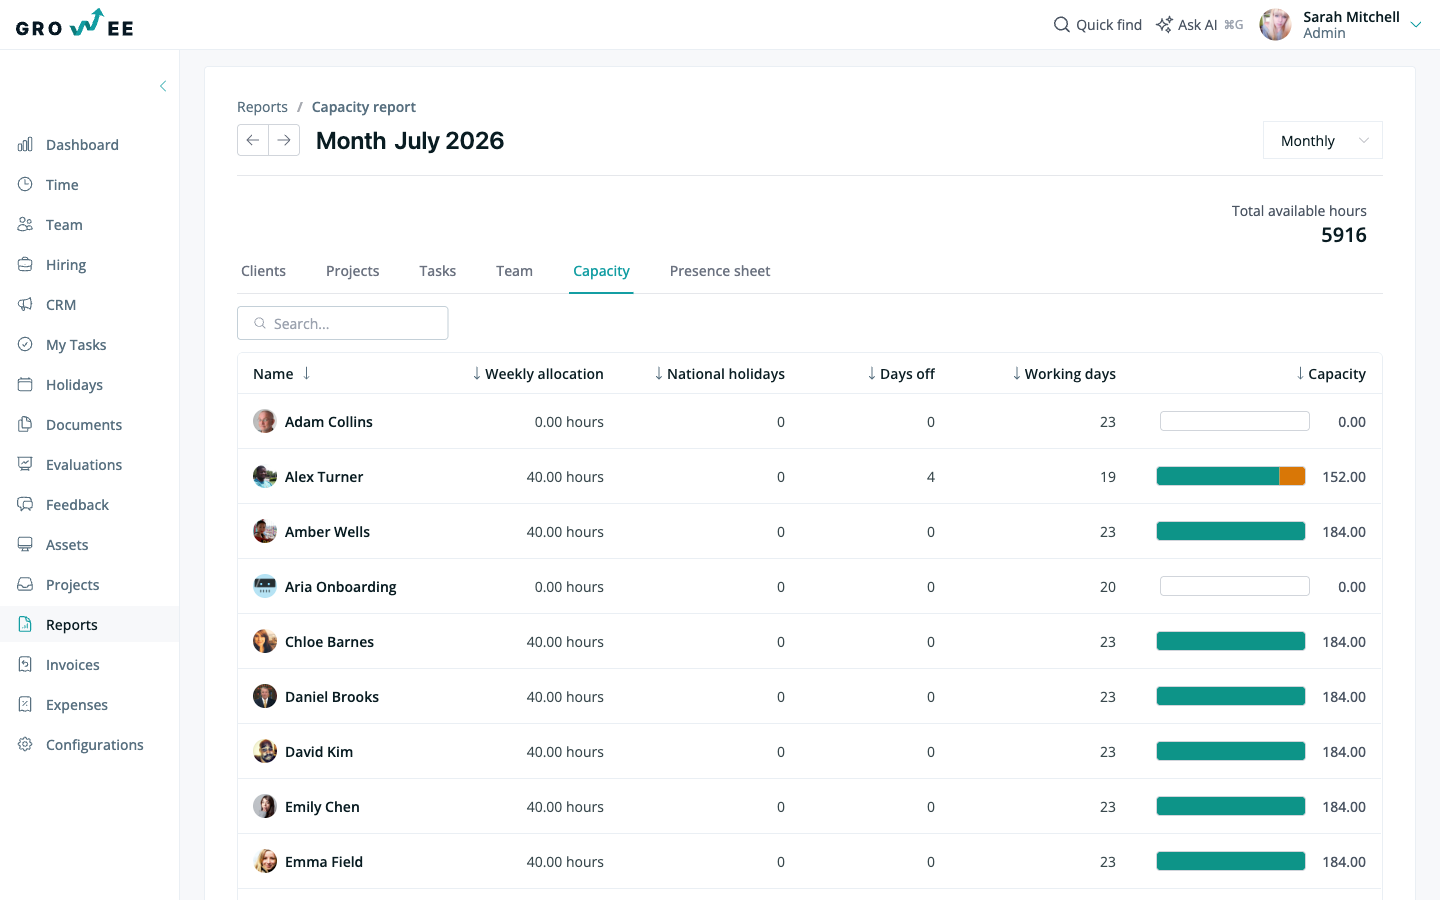Open Adam Collins' name link
This screenshot has height=900, width=1440.
coord(329,422)
